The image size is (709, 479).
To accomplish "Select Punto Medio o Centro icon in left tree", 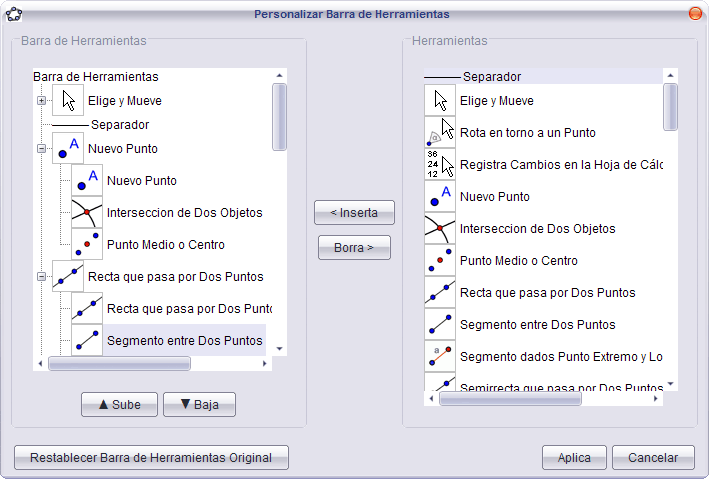I will tap(87, 245).
